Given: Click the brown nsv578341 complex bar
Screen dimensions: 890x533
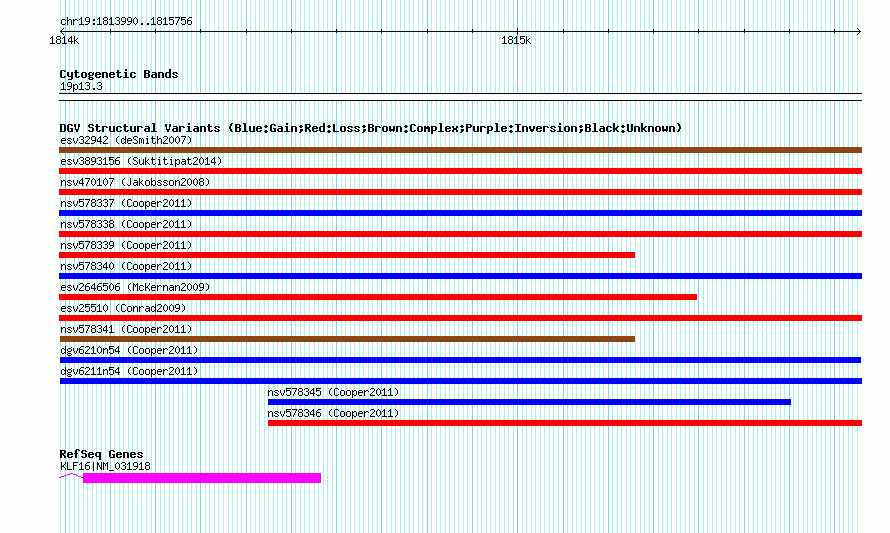Looking at the screenshot, I should click(347, 339).
